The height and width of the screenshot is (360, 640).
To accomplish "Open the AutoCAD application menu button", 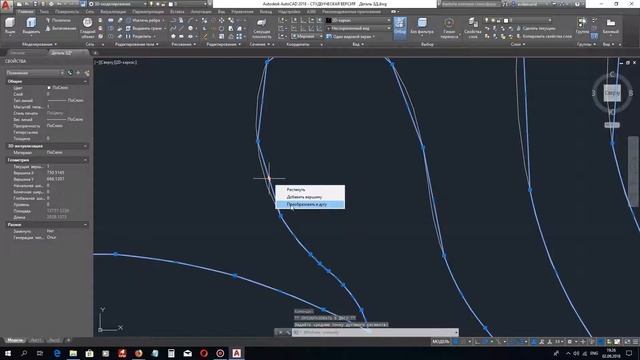I will pos(6,5).
